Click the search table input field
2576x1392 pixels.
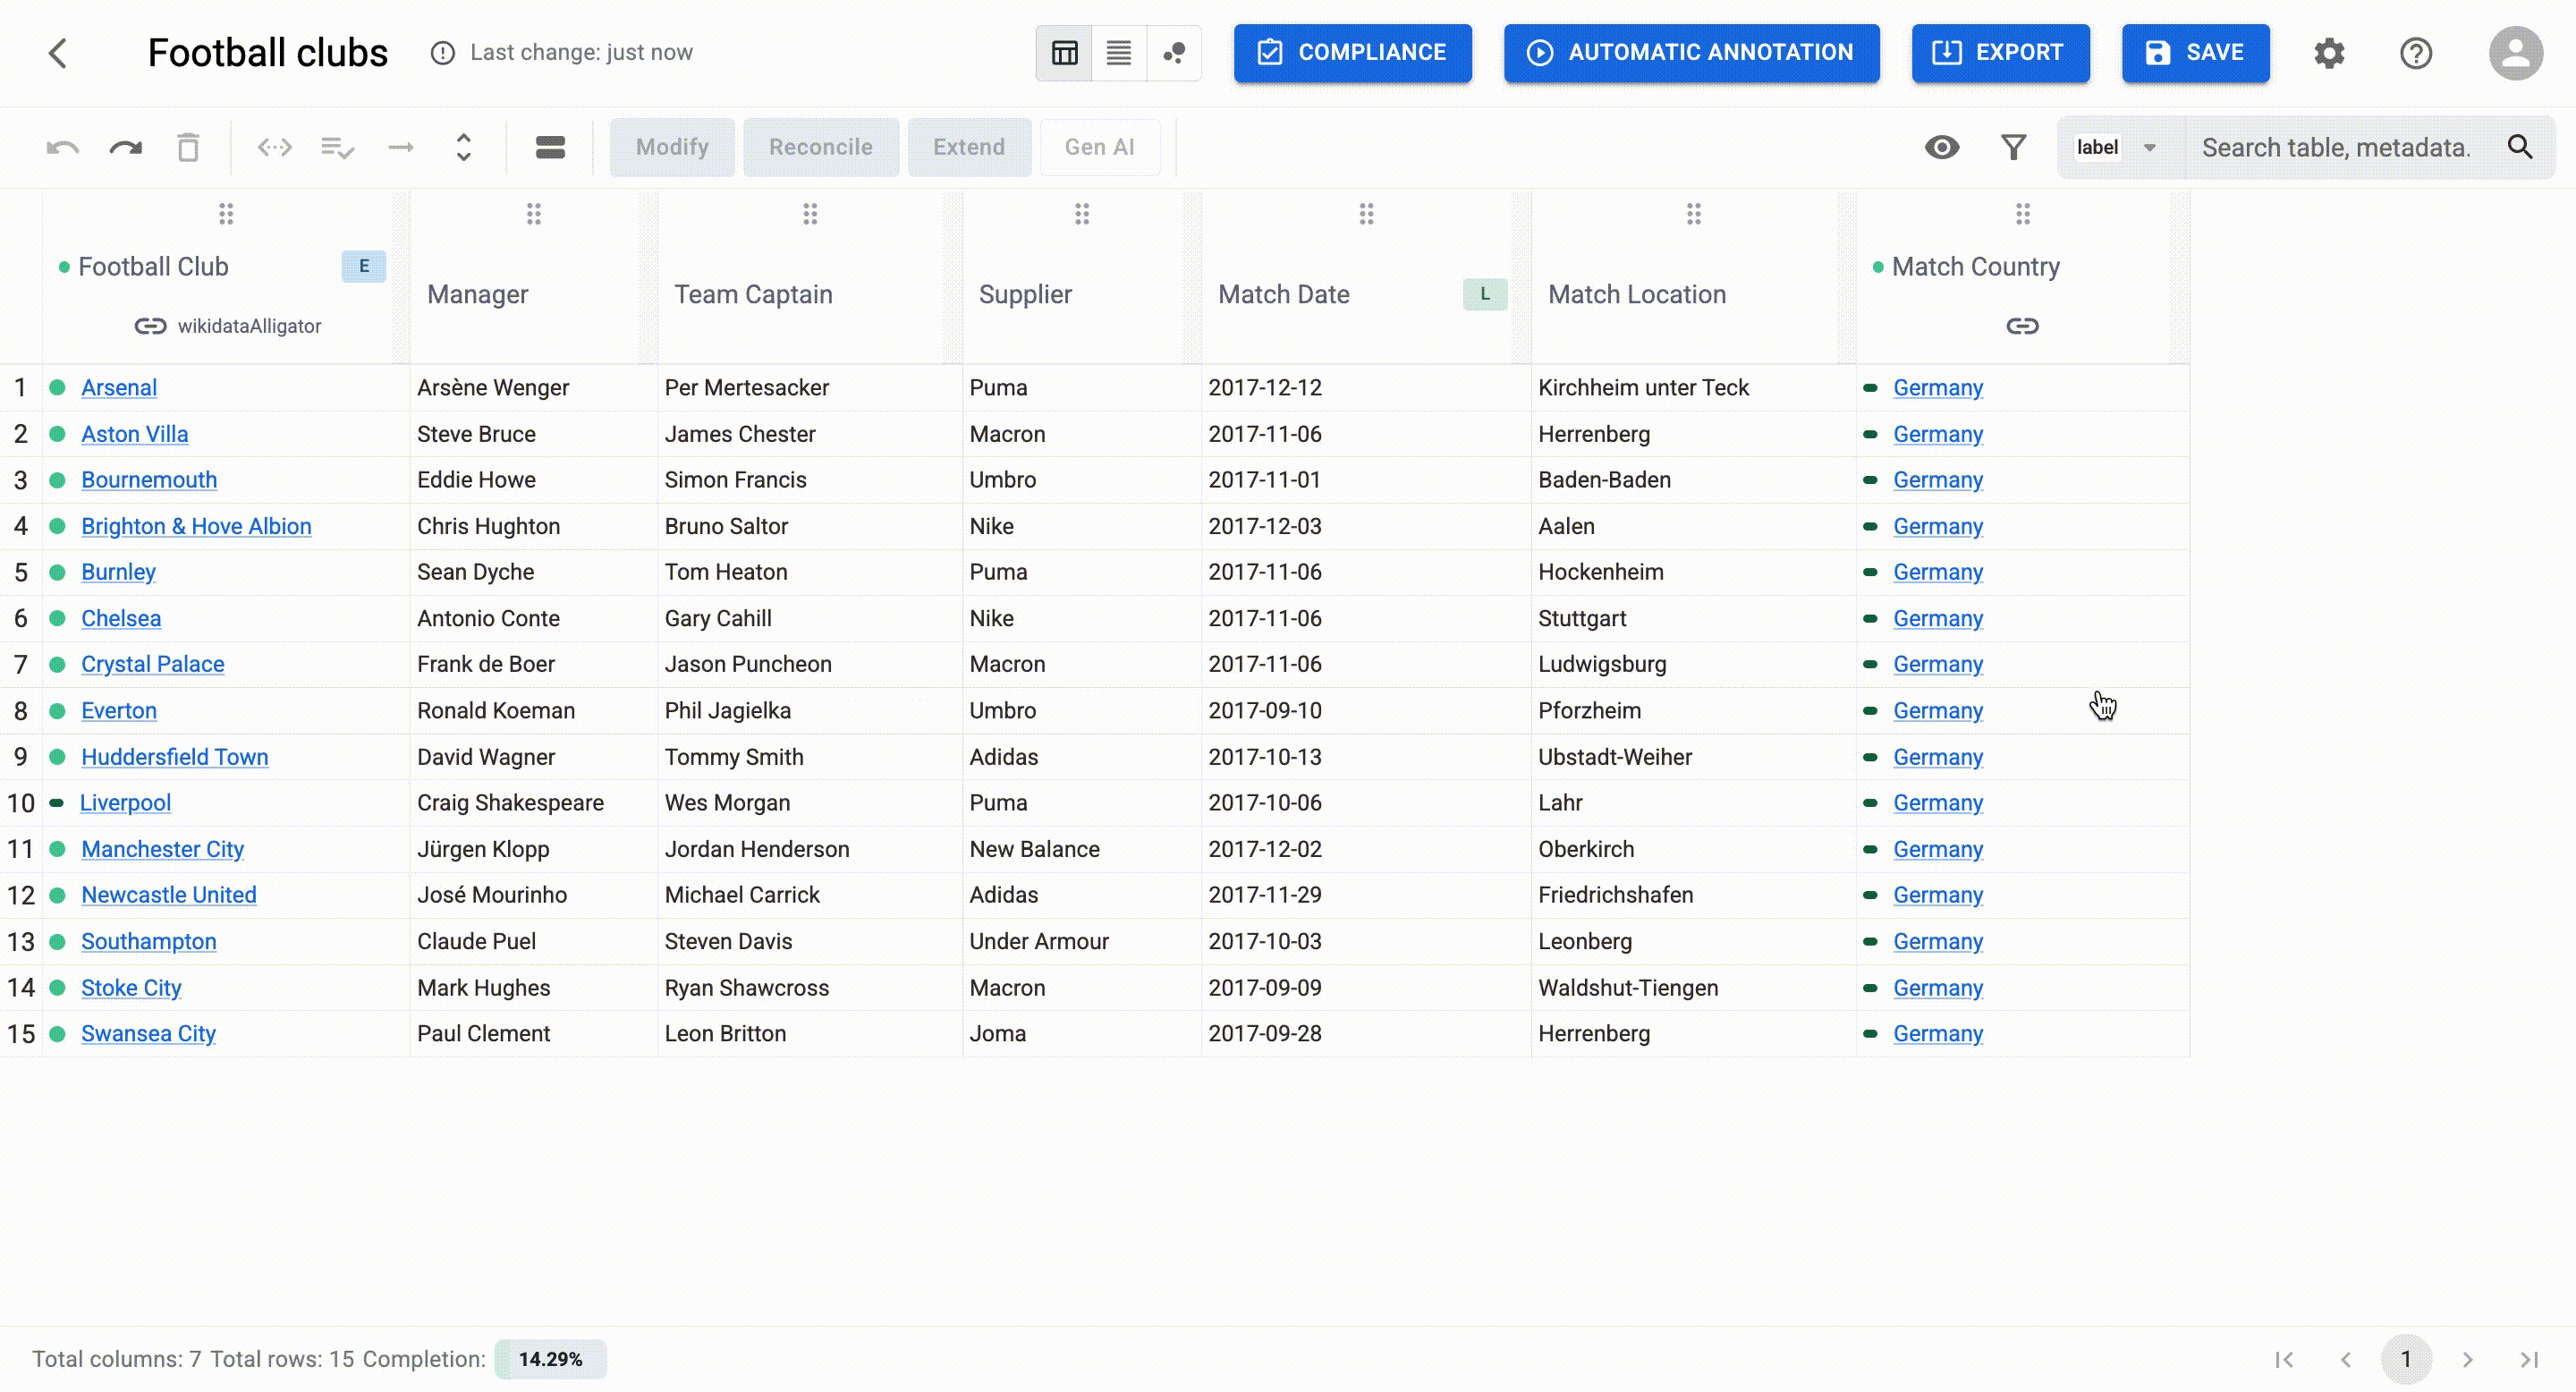point(2340,148)
